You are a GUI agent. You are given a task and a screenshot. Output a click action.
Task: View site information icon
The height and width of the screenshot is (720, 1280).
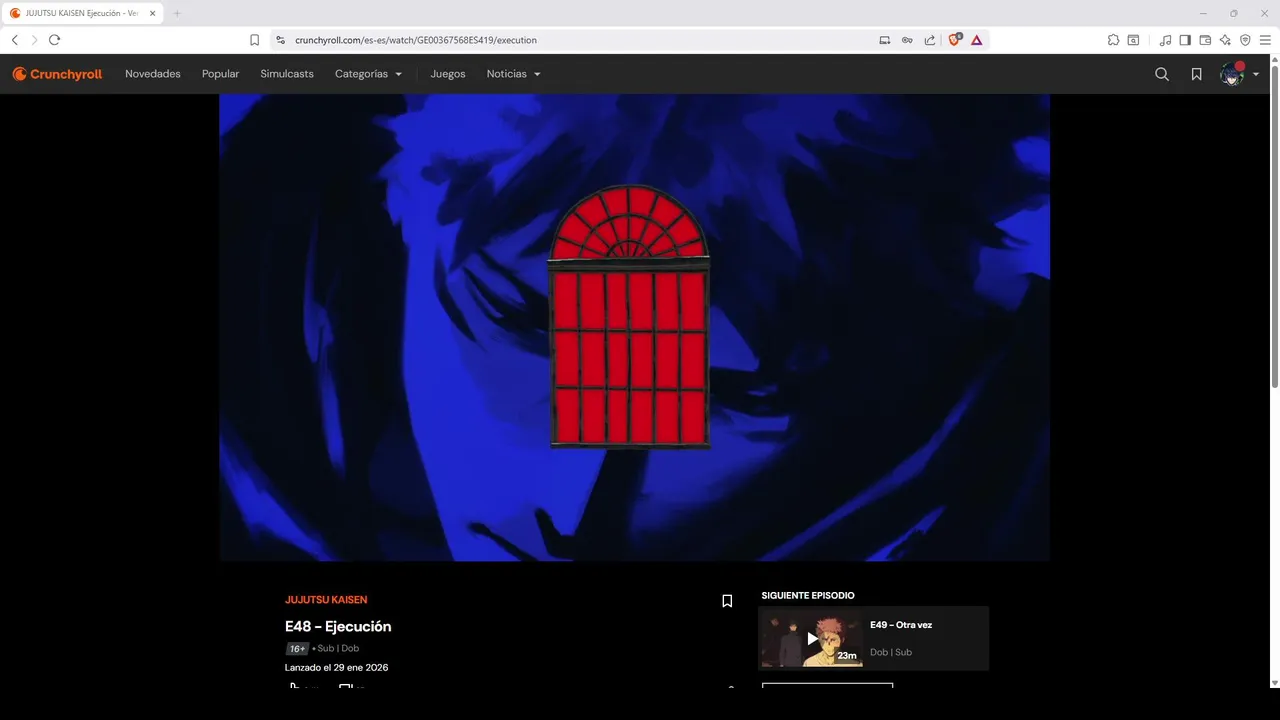[280, 40]
